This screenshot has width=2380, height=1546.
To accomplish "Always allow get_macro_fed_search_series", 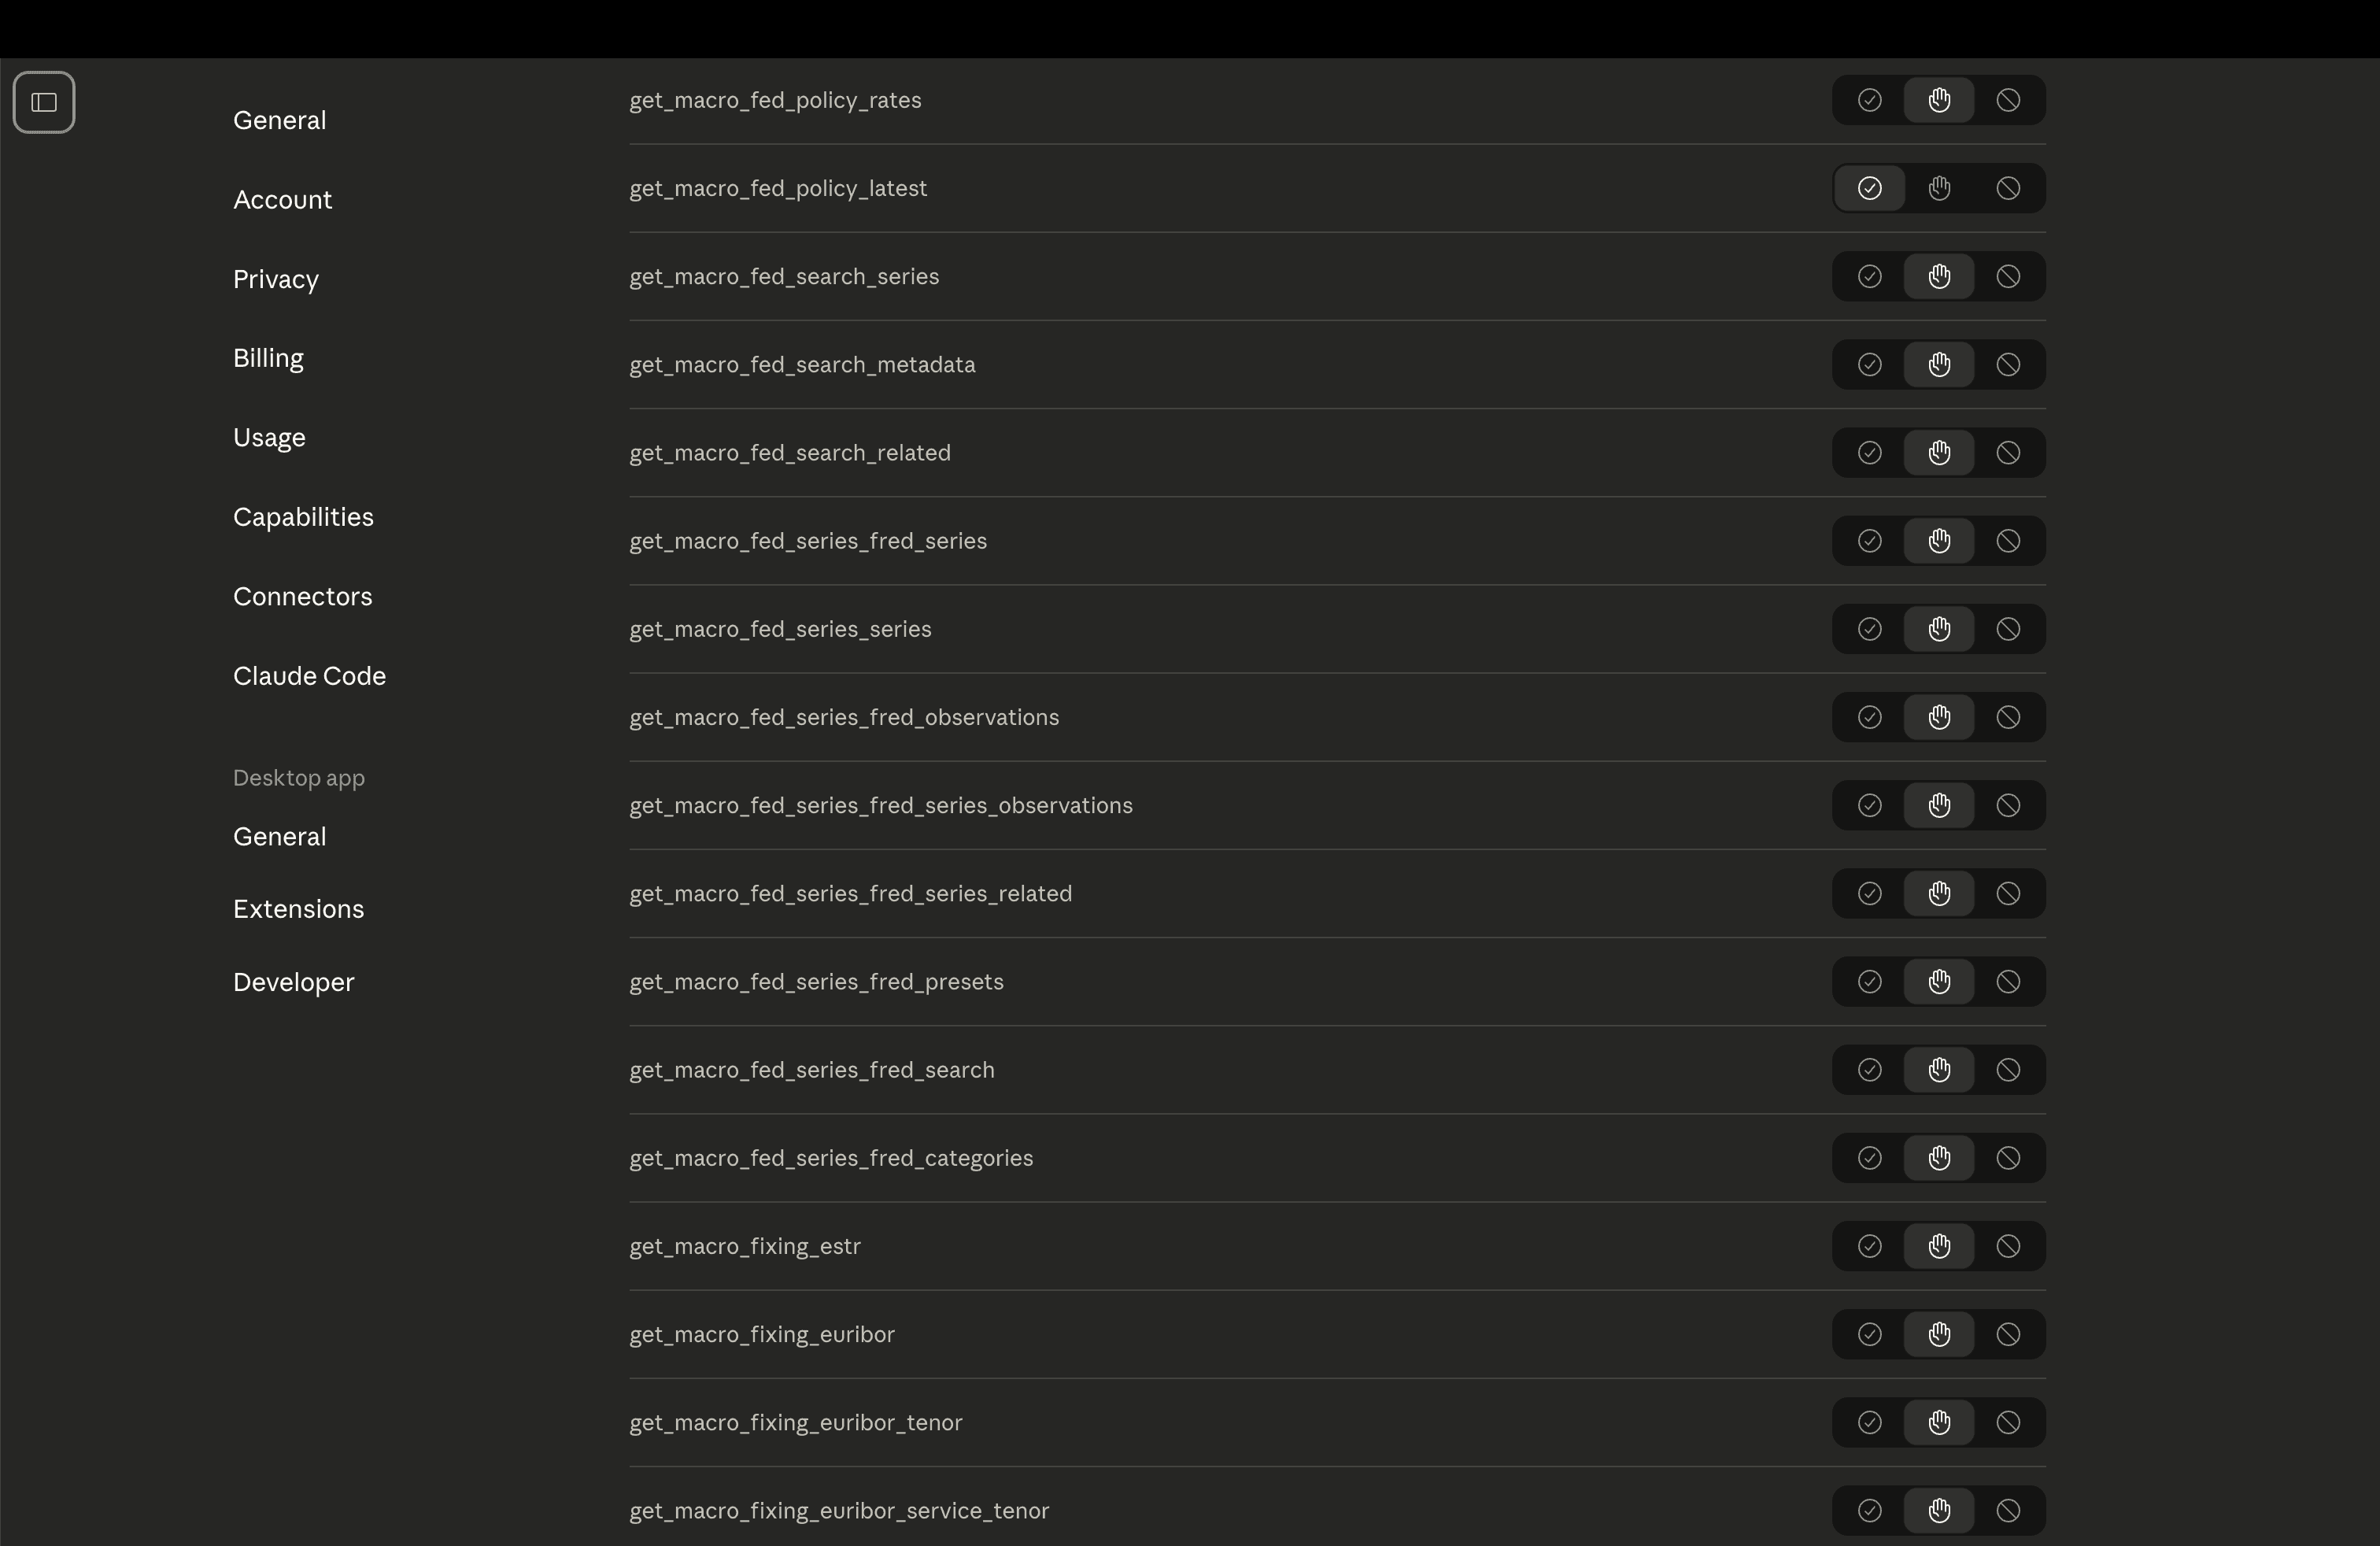I will coord(1869,276).
